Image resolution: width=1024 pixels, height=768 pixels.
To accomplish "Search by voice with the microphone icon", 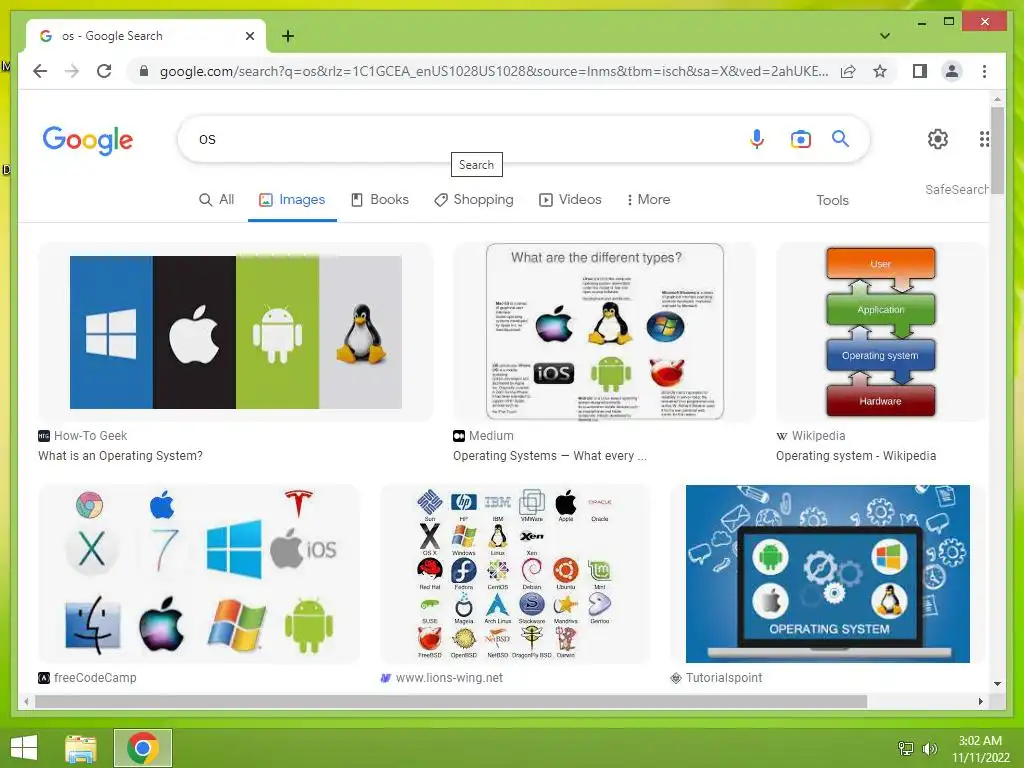I will pos(756,139).
